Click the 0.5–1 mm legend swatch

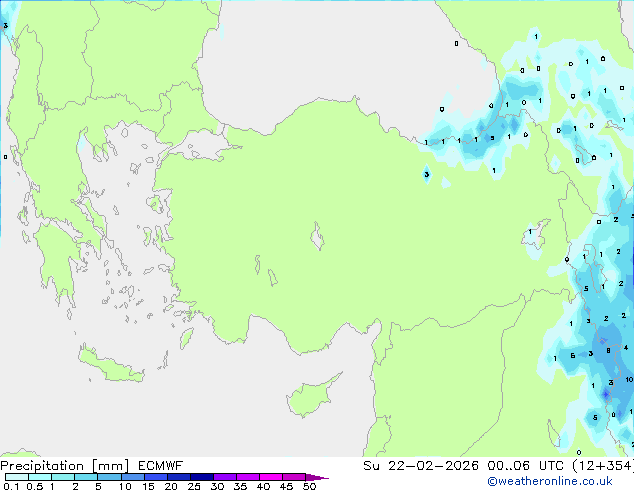click(x=40, y=477)
